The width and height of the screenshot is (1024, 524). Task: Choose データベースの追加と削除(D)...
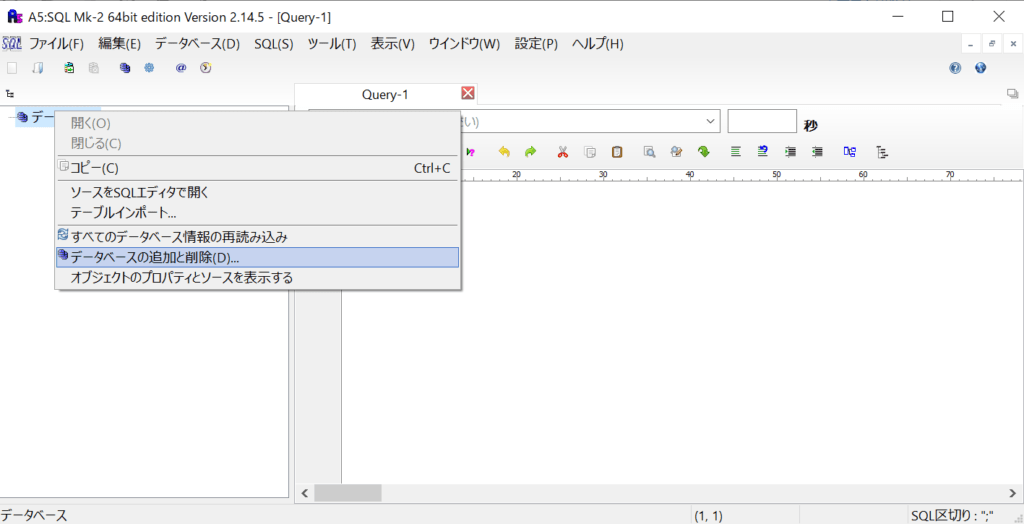point(258,257)
